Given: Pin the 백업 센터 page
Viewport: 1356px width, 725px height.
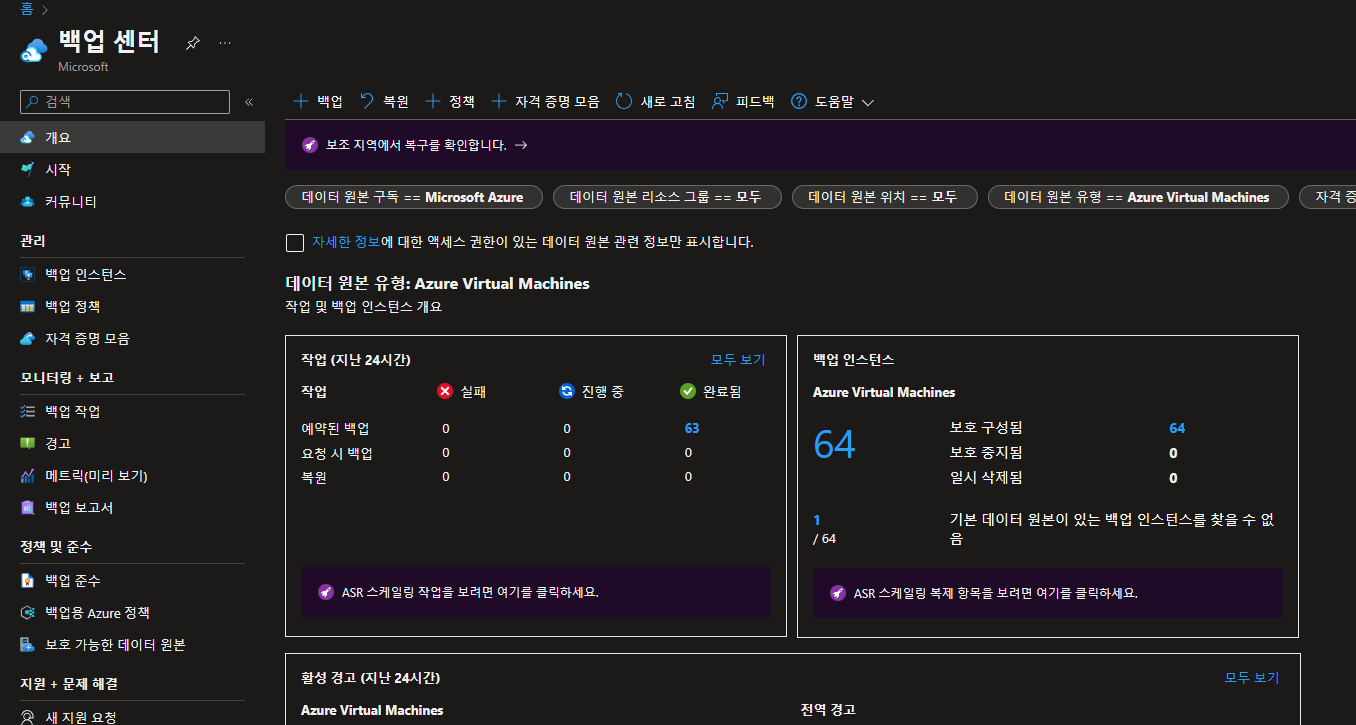Looking at the screenshot, I should 193,43.
